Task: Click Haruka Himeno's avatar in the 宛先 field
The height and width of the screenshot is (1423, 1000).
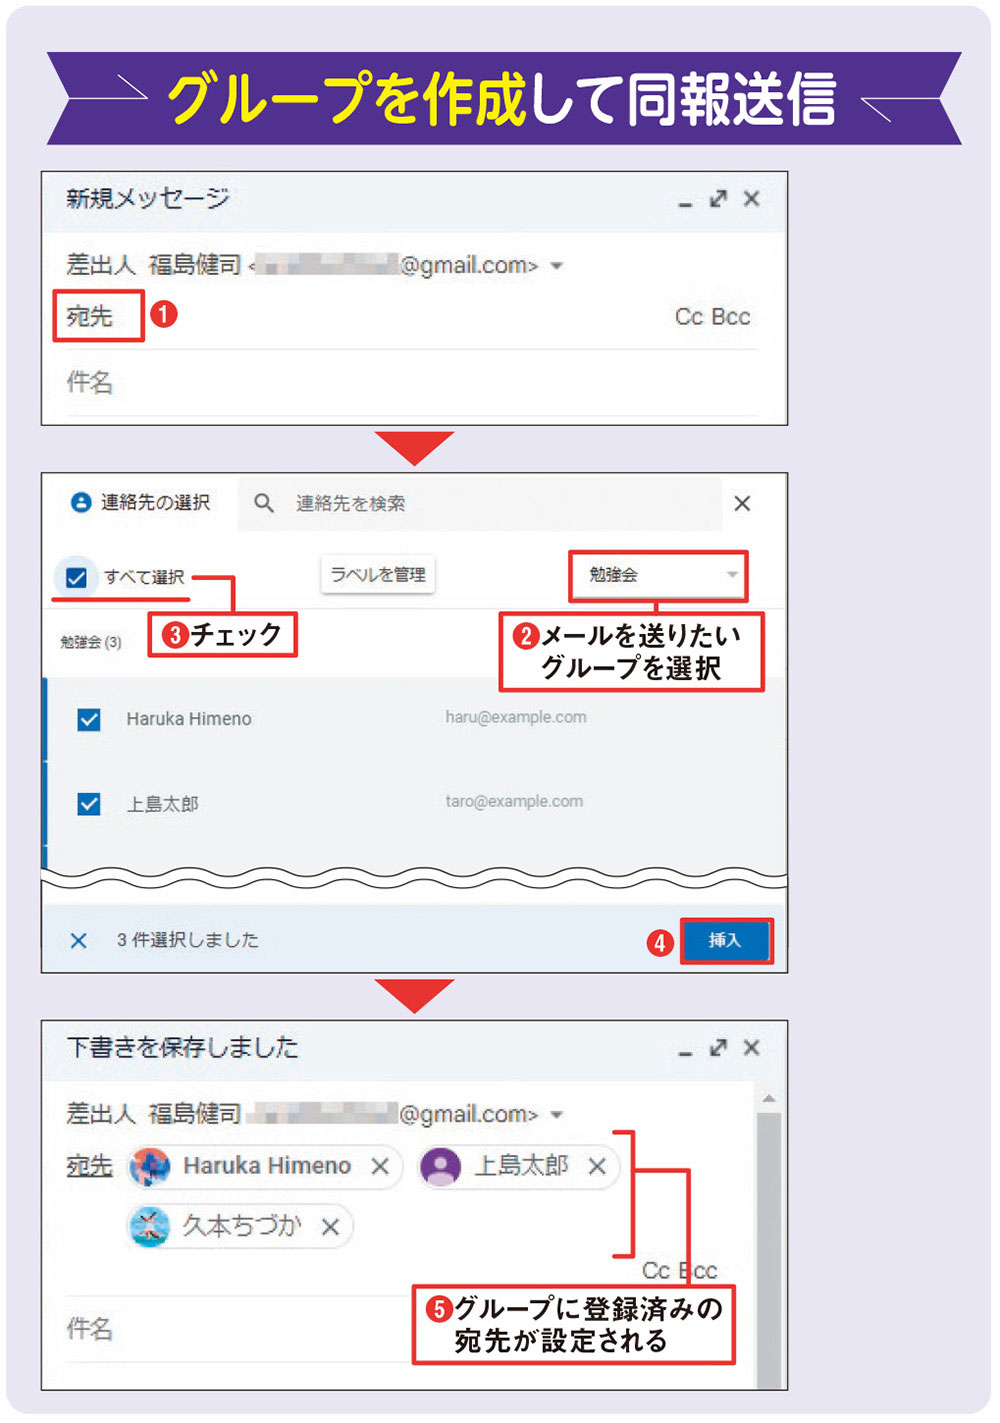Action: [x=150, y=1166]
